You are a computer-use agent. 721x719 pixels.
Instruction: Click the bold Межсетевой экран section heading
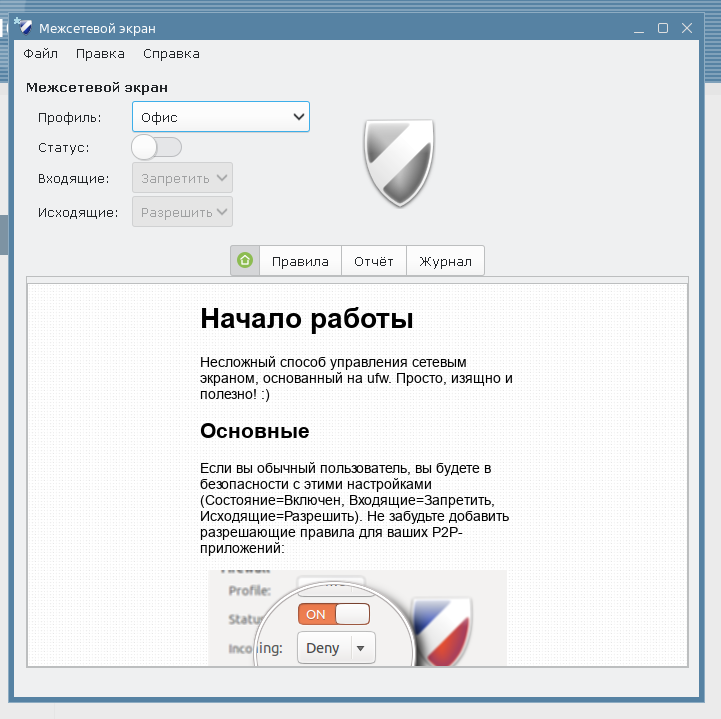pos(97,87)
